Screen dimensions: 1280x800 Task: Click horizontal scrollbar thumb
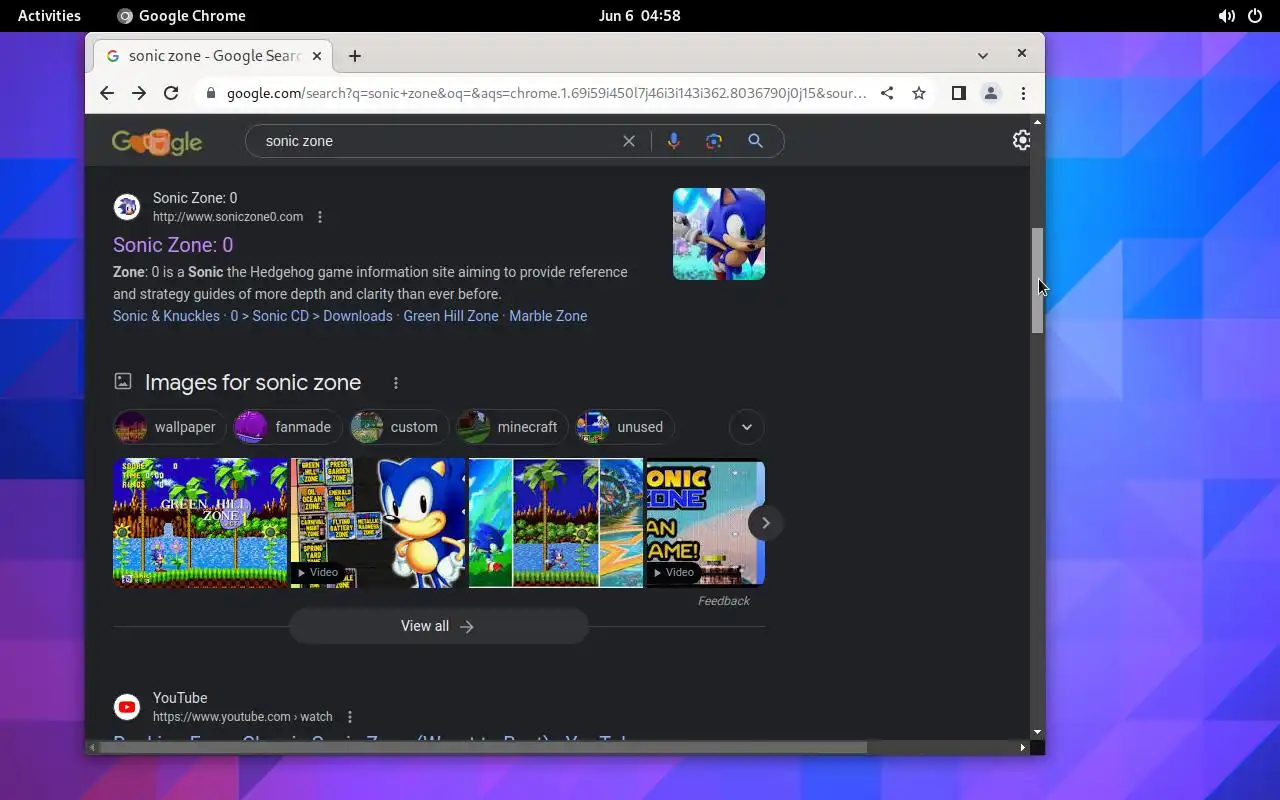482,747
